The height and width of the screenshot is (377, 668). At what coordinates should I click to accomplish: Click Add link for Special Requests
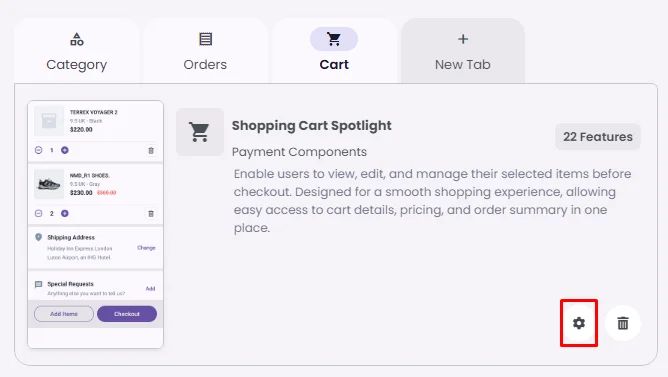point(150,288)
